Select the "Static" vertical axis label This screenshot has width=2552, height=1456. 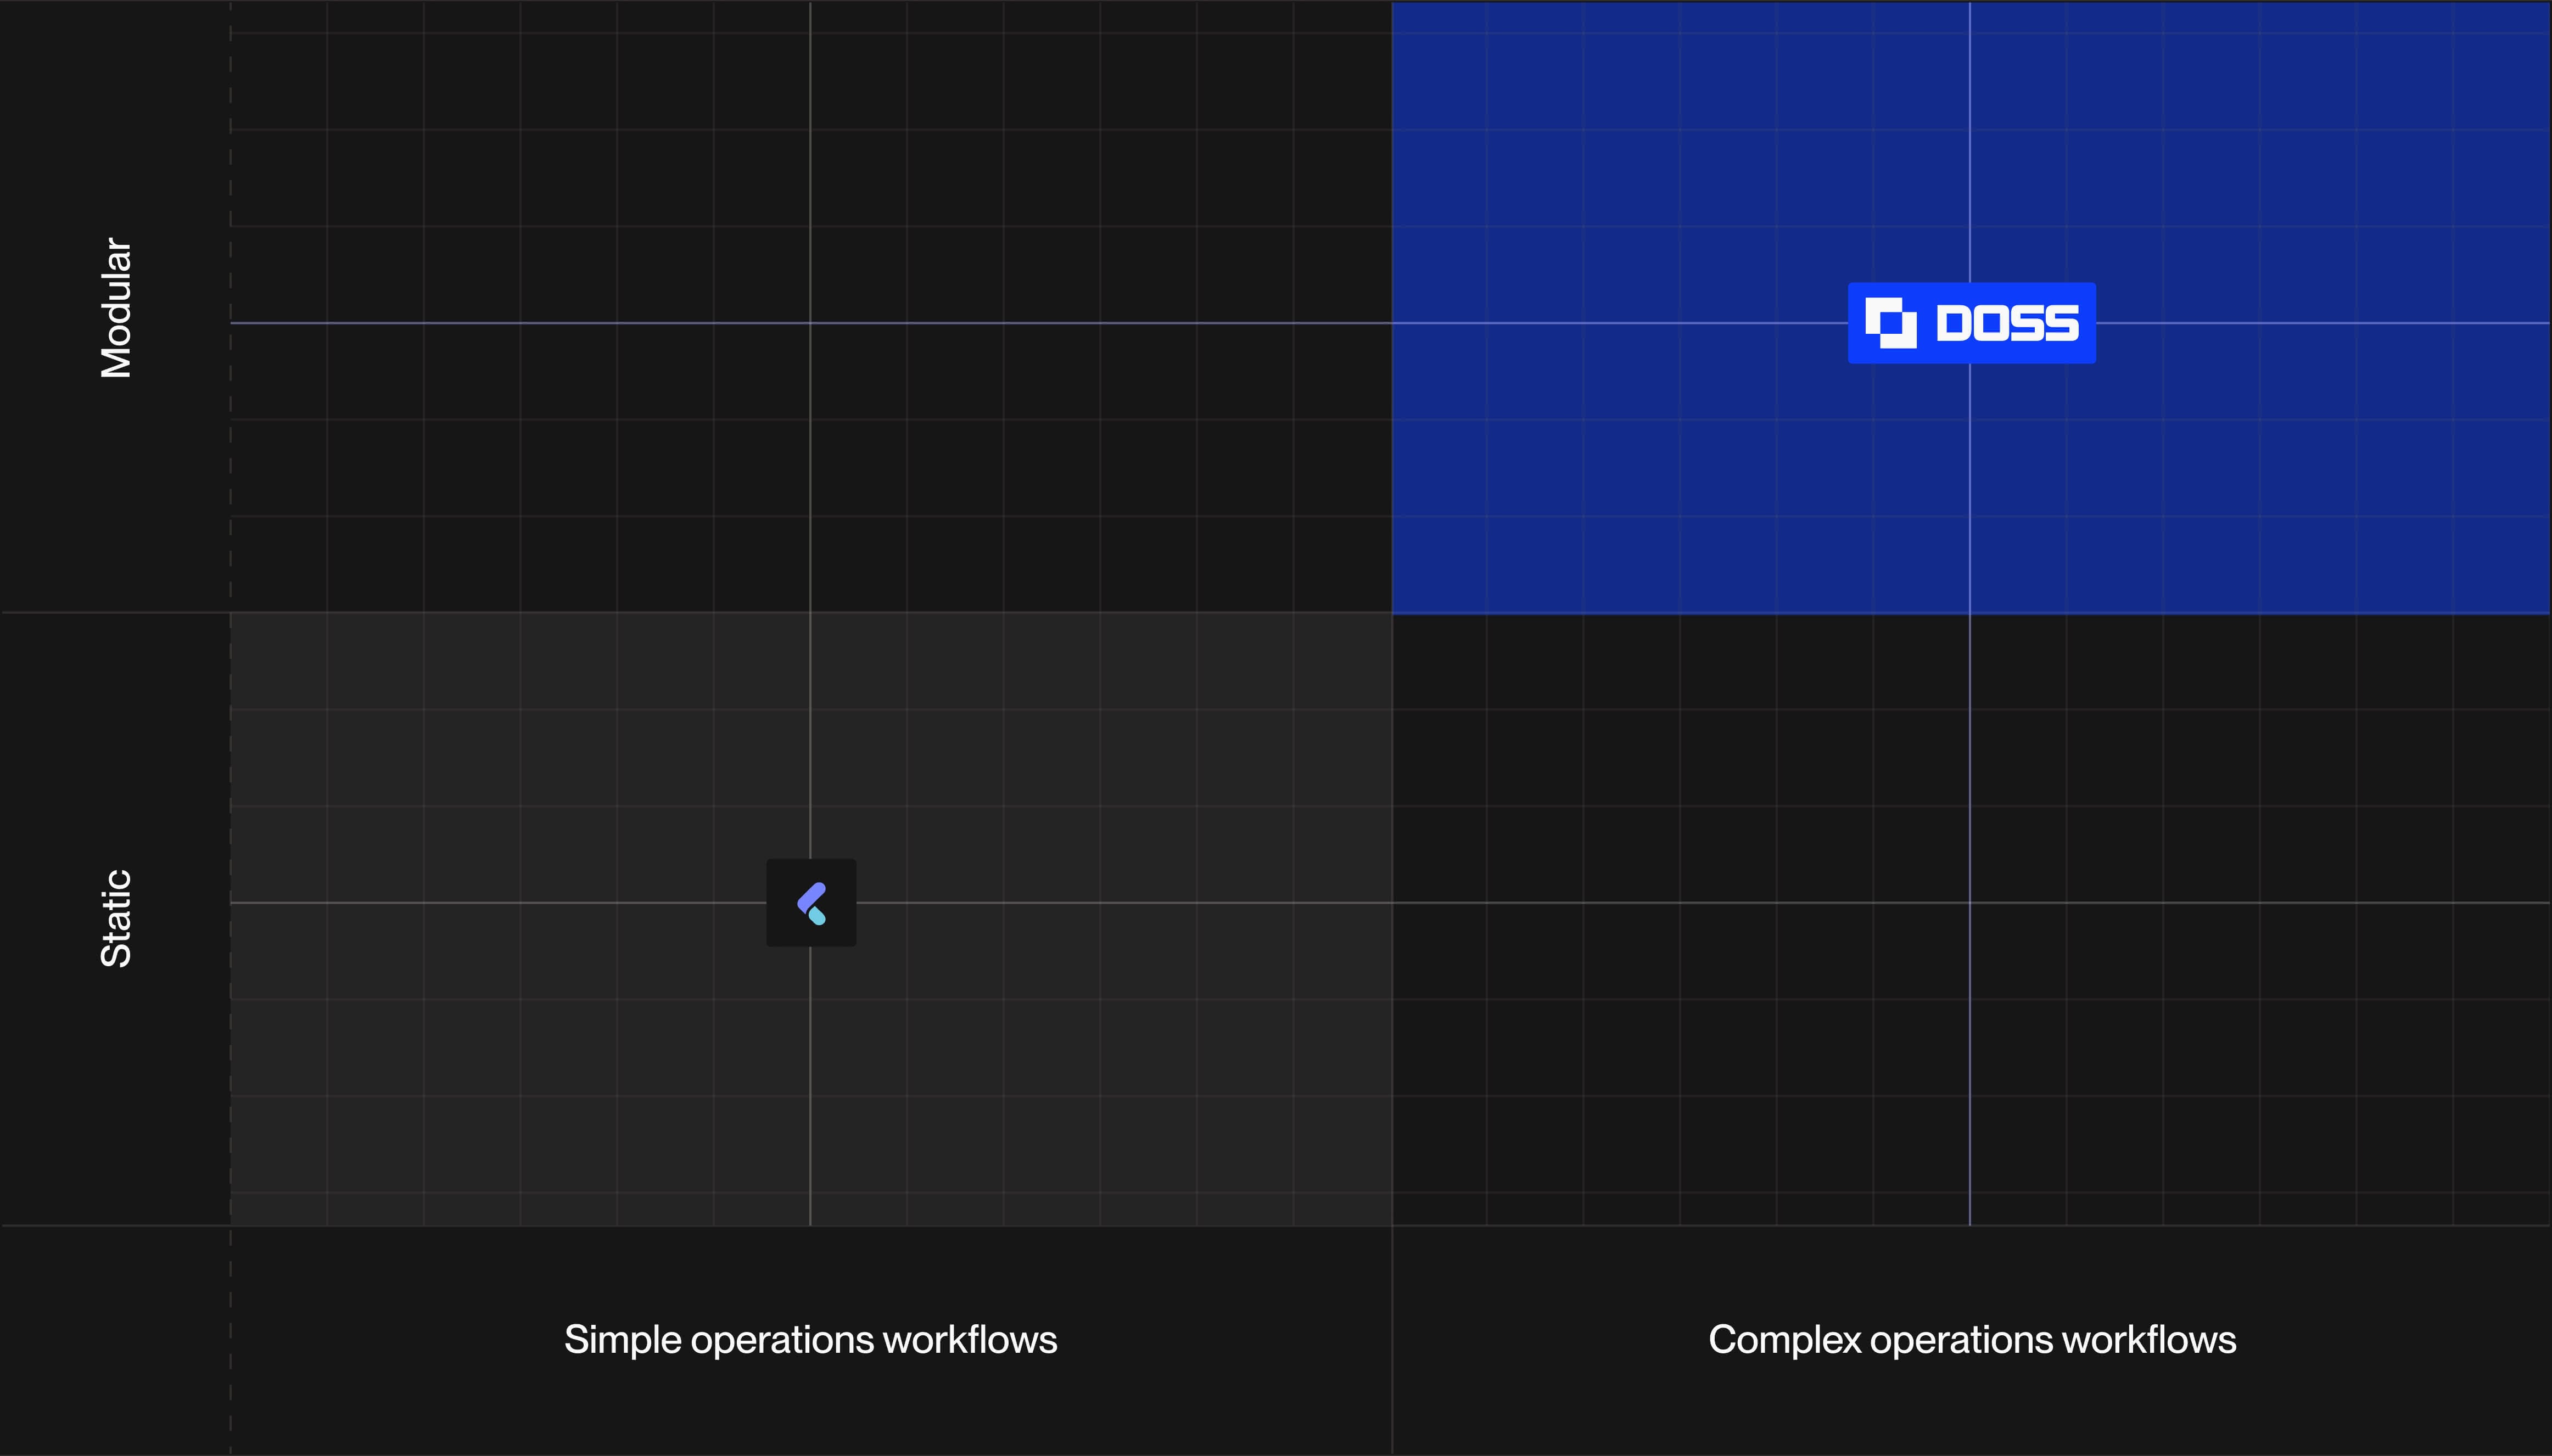[117, 918]
